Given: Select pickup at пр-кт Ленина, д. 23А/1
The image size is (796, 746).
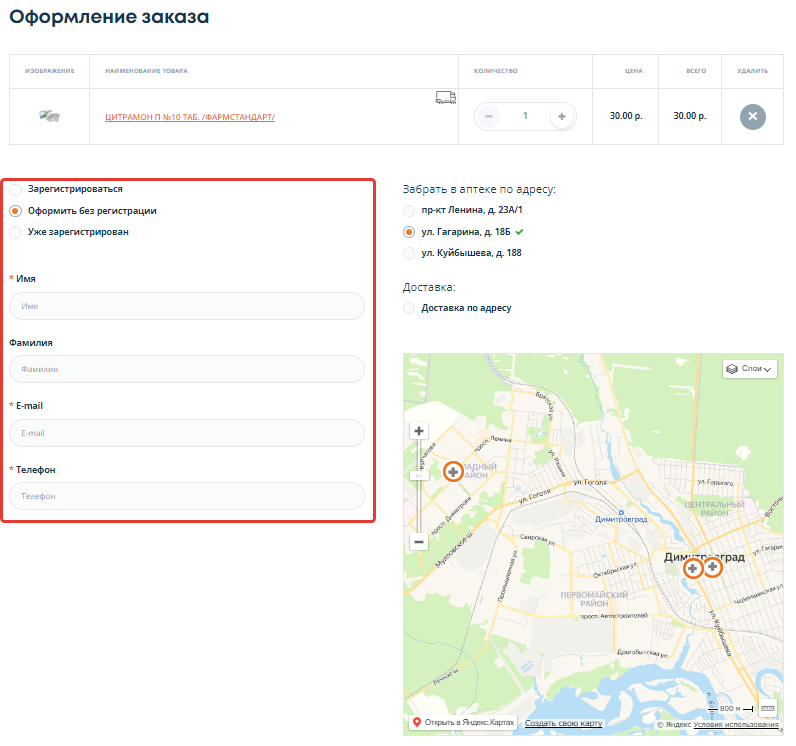Looking at the screenshot, I should [x=408, y=211].
